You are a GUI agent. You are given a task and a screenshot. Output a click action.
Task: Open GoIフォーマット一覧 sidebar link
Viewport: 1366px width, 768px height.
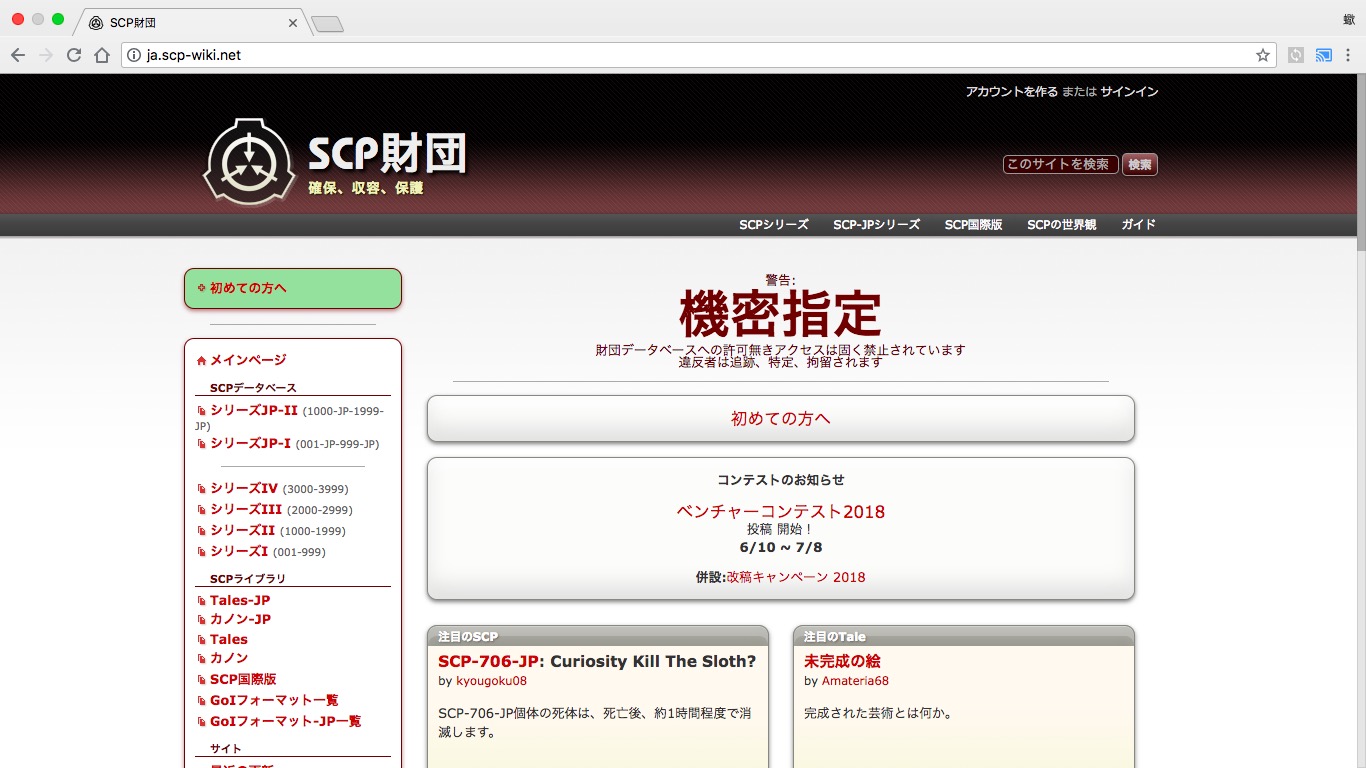(x=274, y=700)
